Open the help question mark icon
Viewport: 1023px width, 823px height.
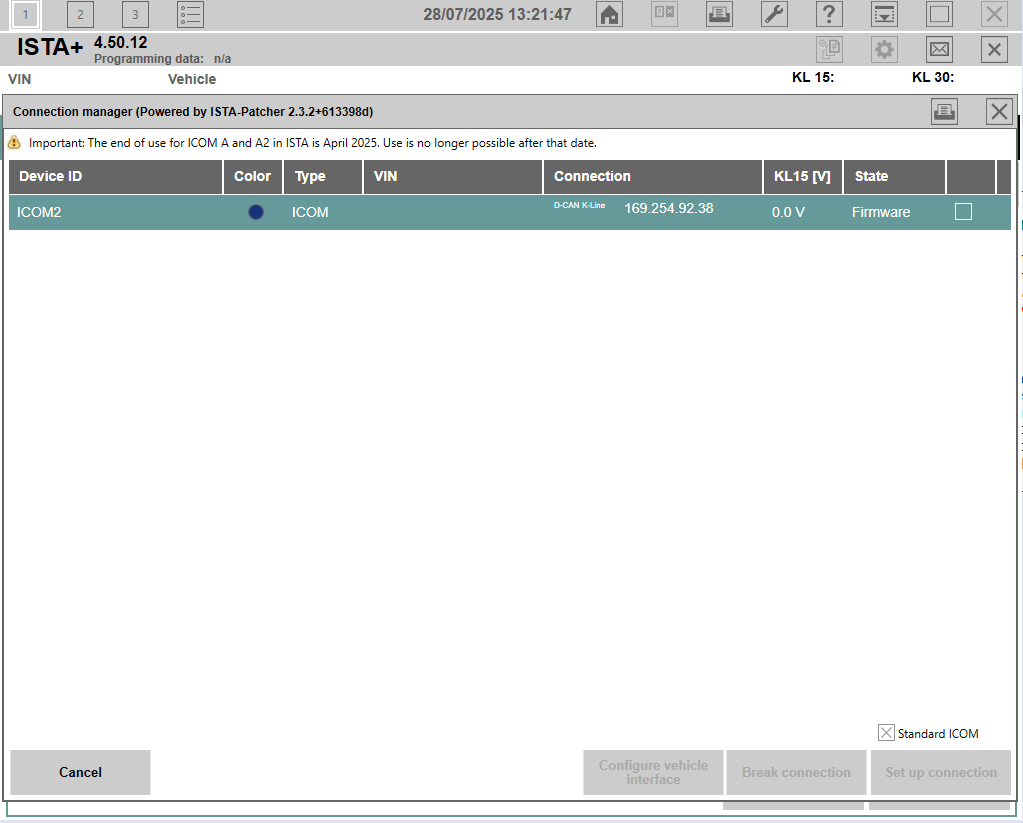[829, 14]
